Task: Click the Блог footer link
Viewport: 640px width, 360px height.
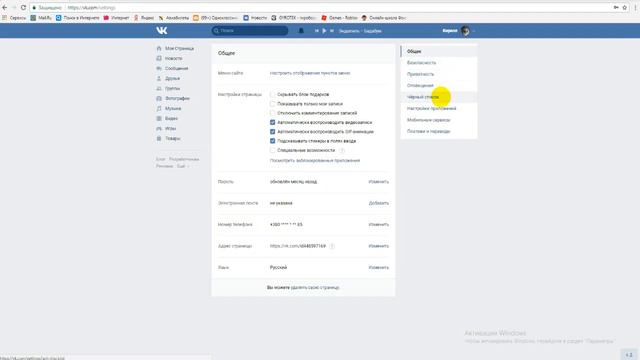Action: point(160,159)
